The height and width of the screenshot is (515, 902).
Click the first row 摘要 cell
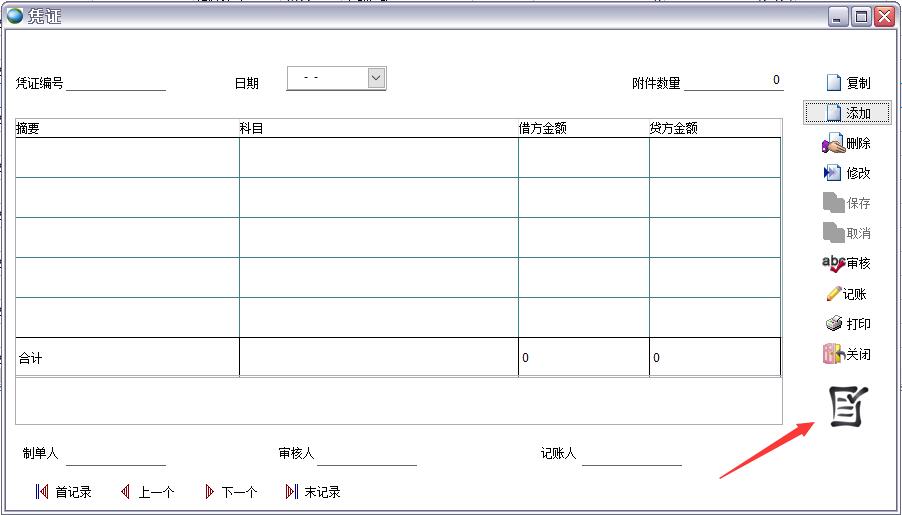pyautogui.click(x=127, y=158)
